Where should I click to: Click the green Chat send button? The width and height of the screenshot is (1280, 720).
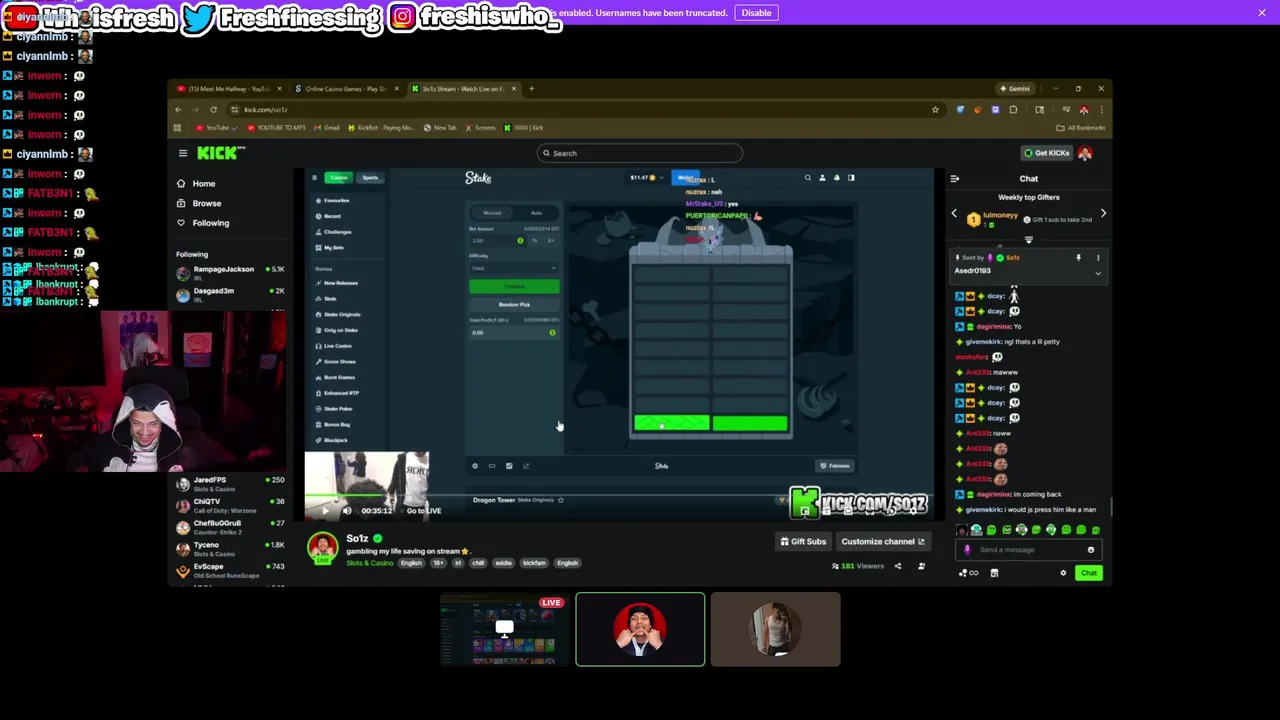pyautogui.click(x=1089, y=573)
